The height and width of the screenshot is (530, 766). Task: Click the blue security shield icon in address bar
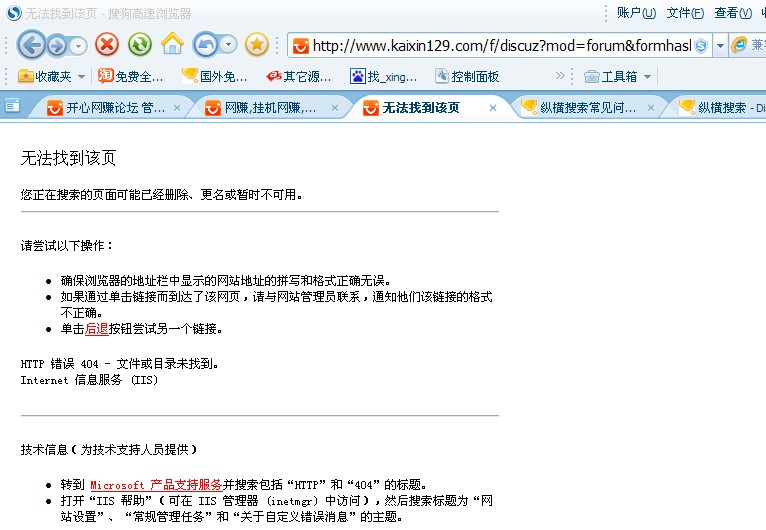[x=701, y=46]
